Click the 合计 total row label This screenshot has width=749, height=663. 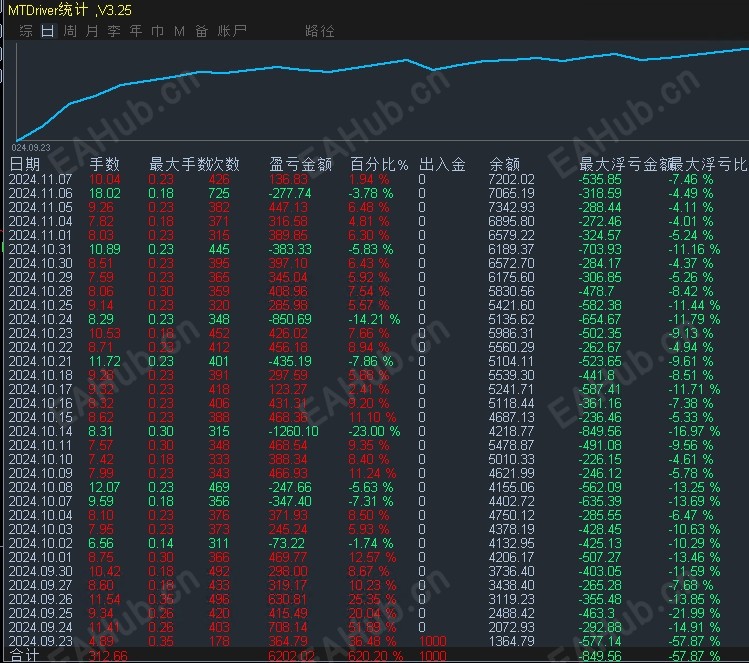tap(24, 656)
